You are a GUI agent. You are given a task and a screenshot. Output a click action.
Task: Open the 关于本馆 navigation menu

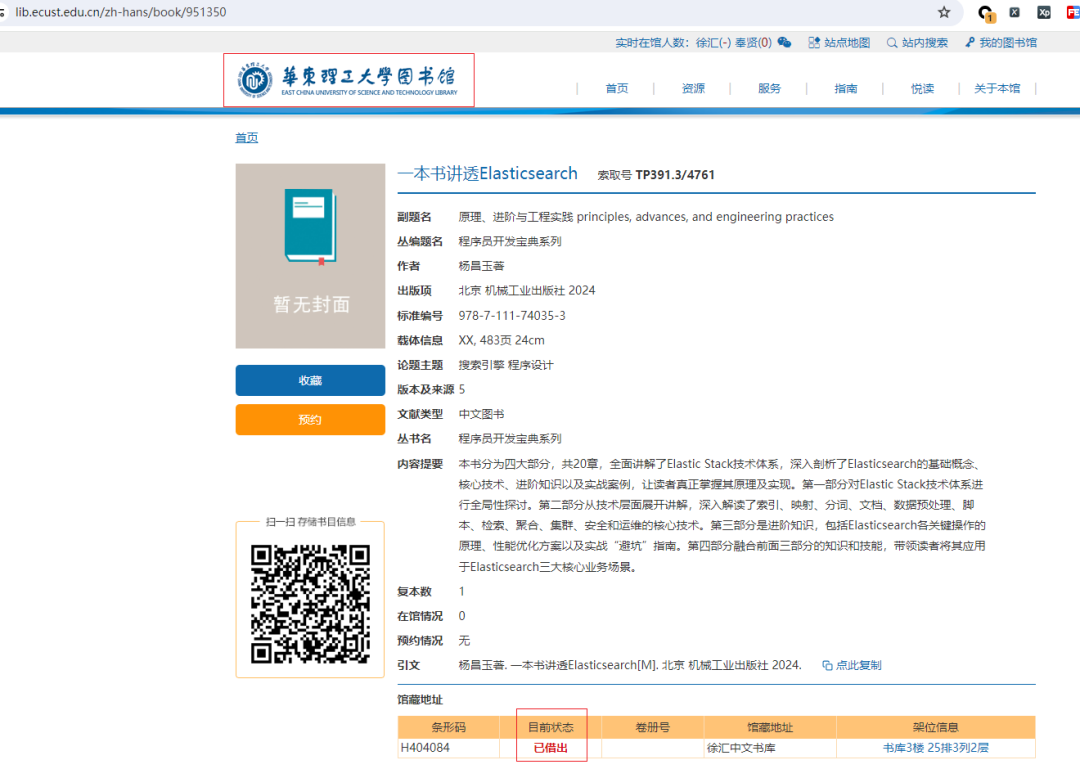(x=997, y=88)
